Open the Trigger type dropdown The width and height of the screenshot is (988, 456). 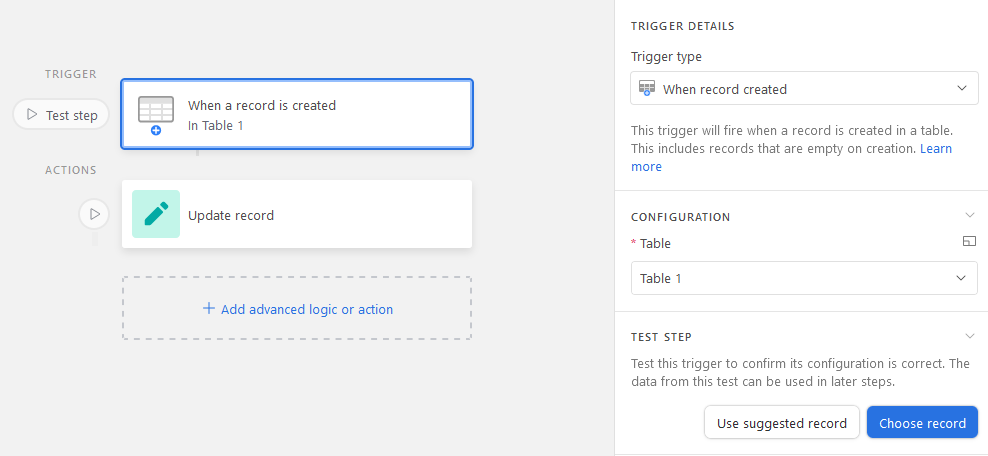pyautogui.click(x=804, y=88)
